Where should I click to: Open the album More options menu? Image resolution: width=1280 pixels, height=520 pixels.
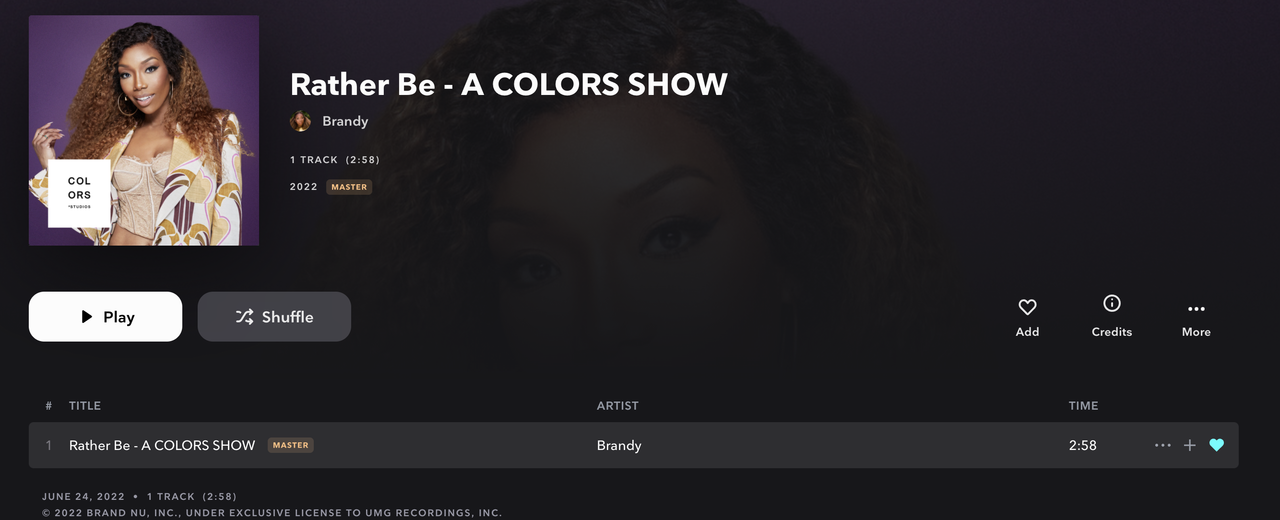tap(1196, 309)
